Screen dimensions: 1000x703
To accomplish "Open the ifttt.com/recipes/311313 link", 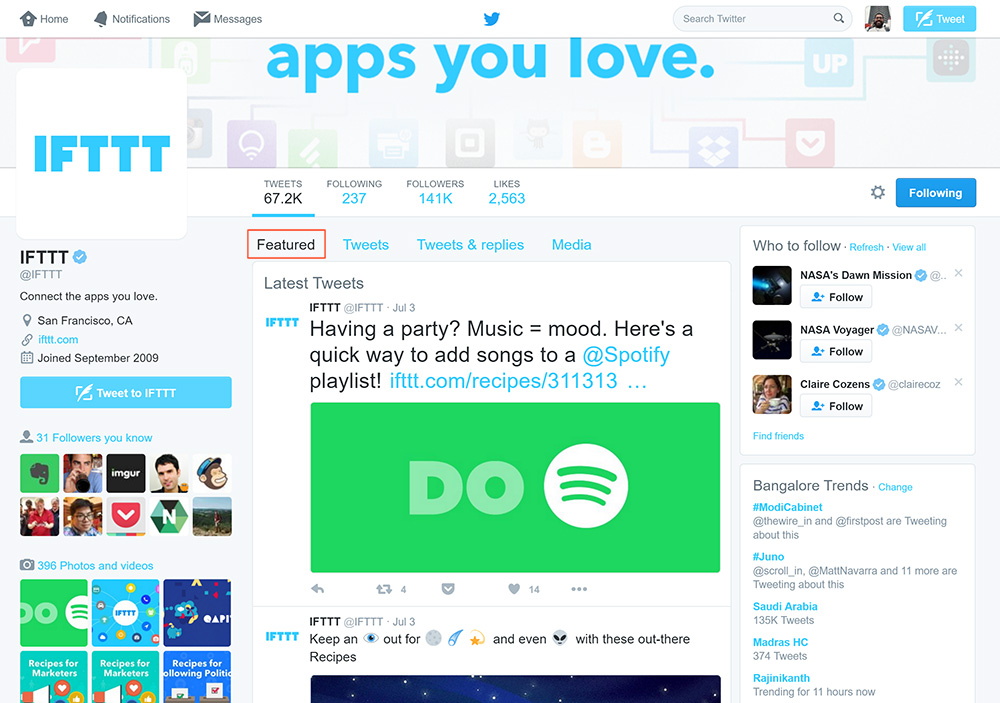I will (503, 381).
